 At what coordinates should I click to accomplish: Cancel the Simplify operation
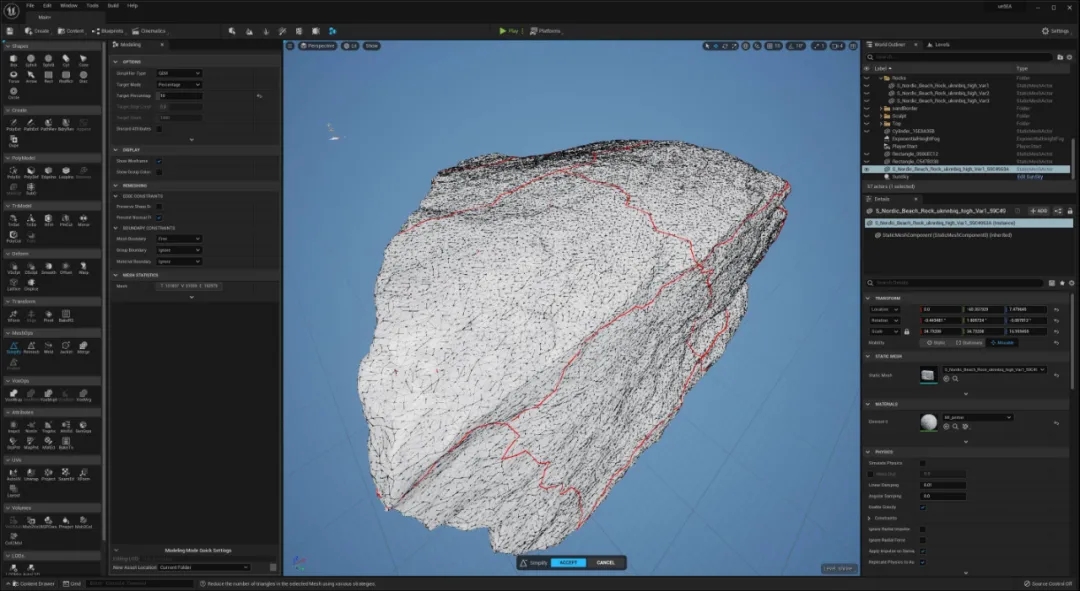tap(605, 563)
